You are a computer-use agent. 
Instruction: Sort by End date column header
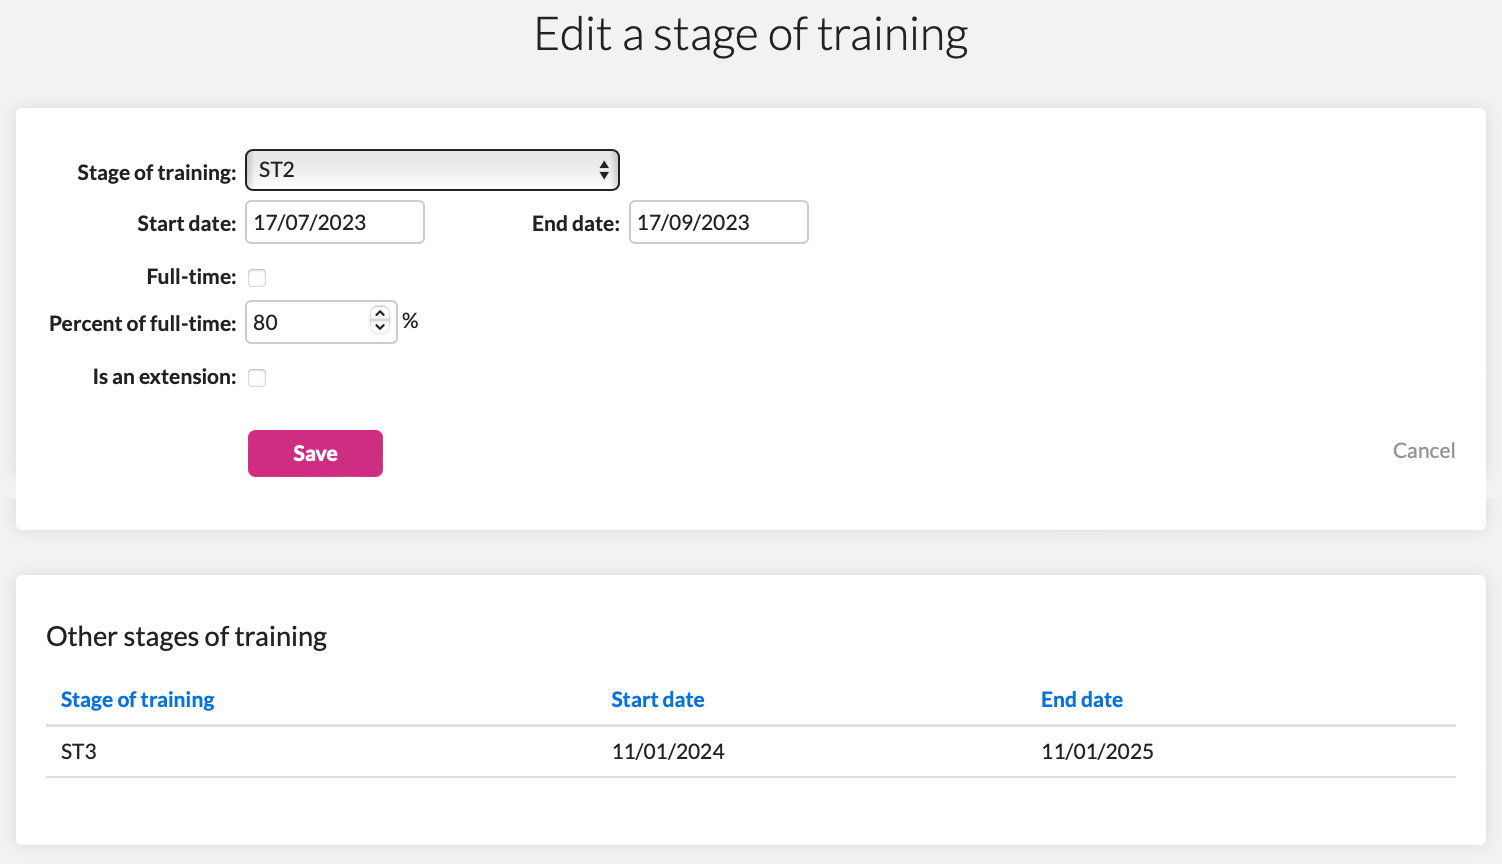1082,699
